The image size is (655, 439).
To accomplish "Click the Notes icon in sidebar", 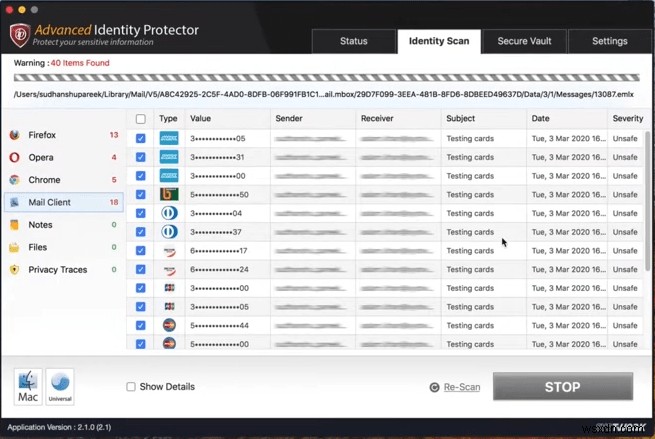I will click(x=15, y=225).
